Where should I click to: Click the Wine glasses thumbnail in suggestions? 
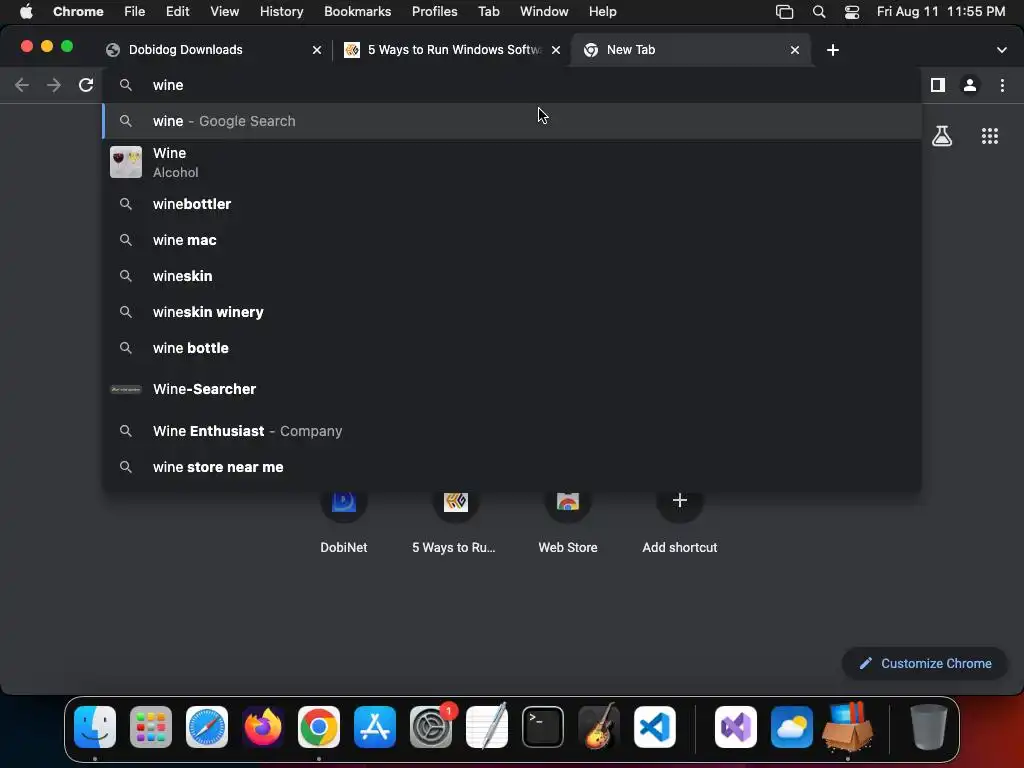[125, 162]
